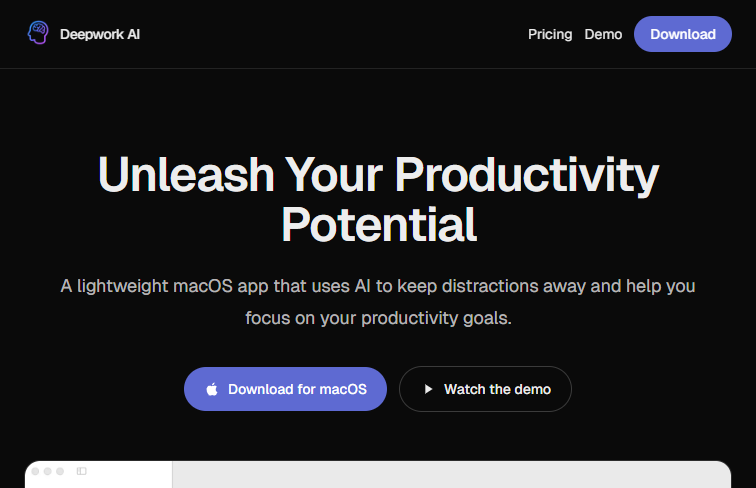Click the focus on your productivity goals text
The width and height of the screenshot is (756, 488).
(x=378, y=318)
